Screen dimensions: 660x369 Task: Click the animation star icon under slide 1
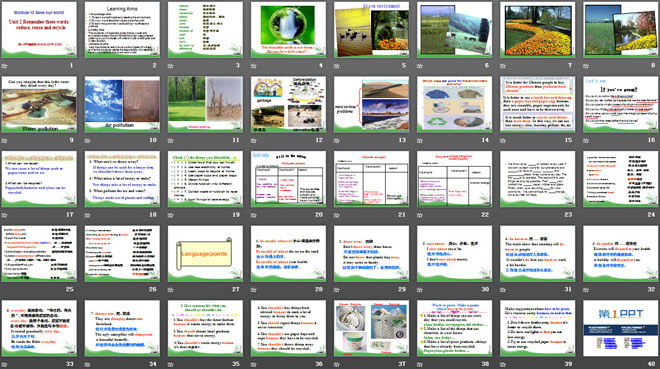pos(5,66)
